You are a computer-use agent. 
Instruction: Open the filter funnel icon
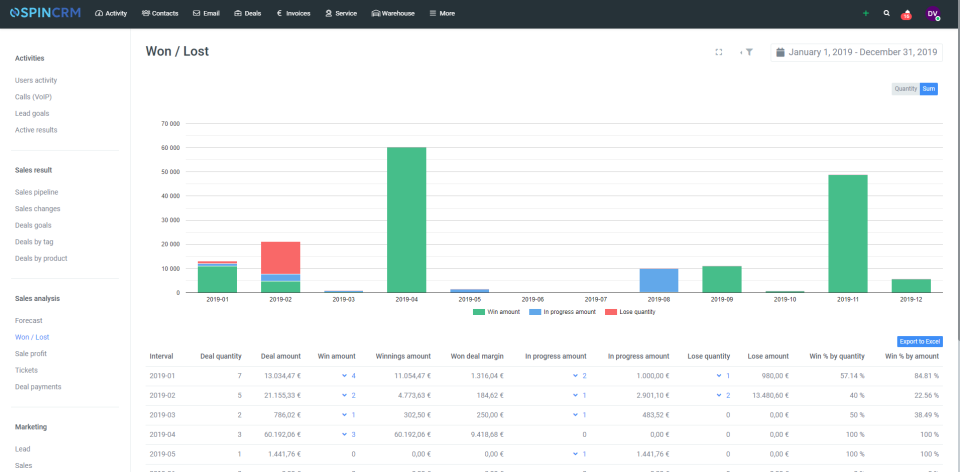click(749, 52)
